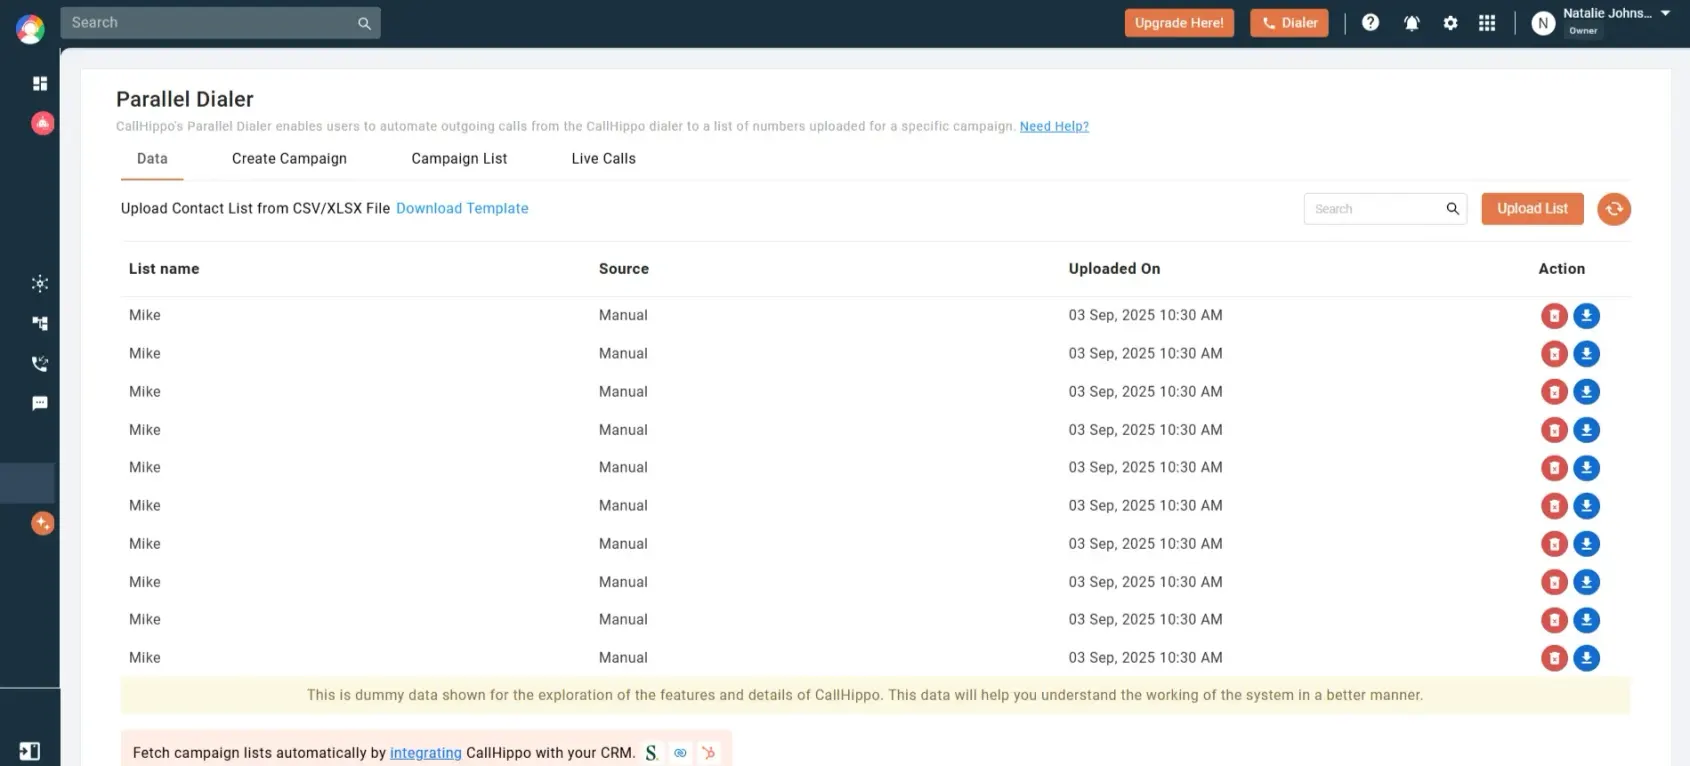1690x766 pixels.
Task: Click the Owner role badge
Action: coord(1583,31)
